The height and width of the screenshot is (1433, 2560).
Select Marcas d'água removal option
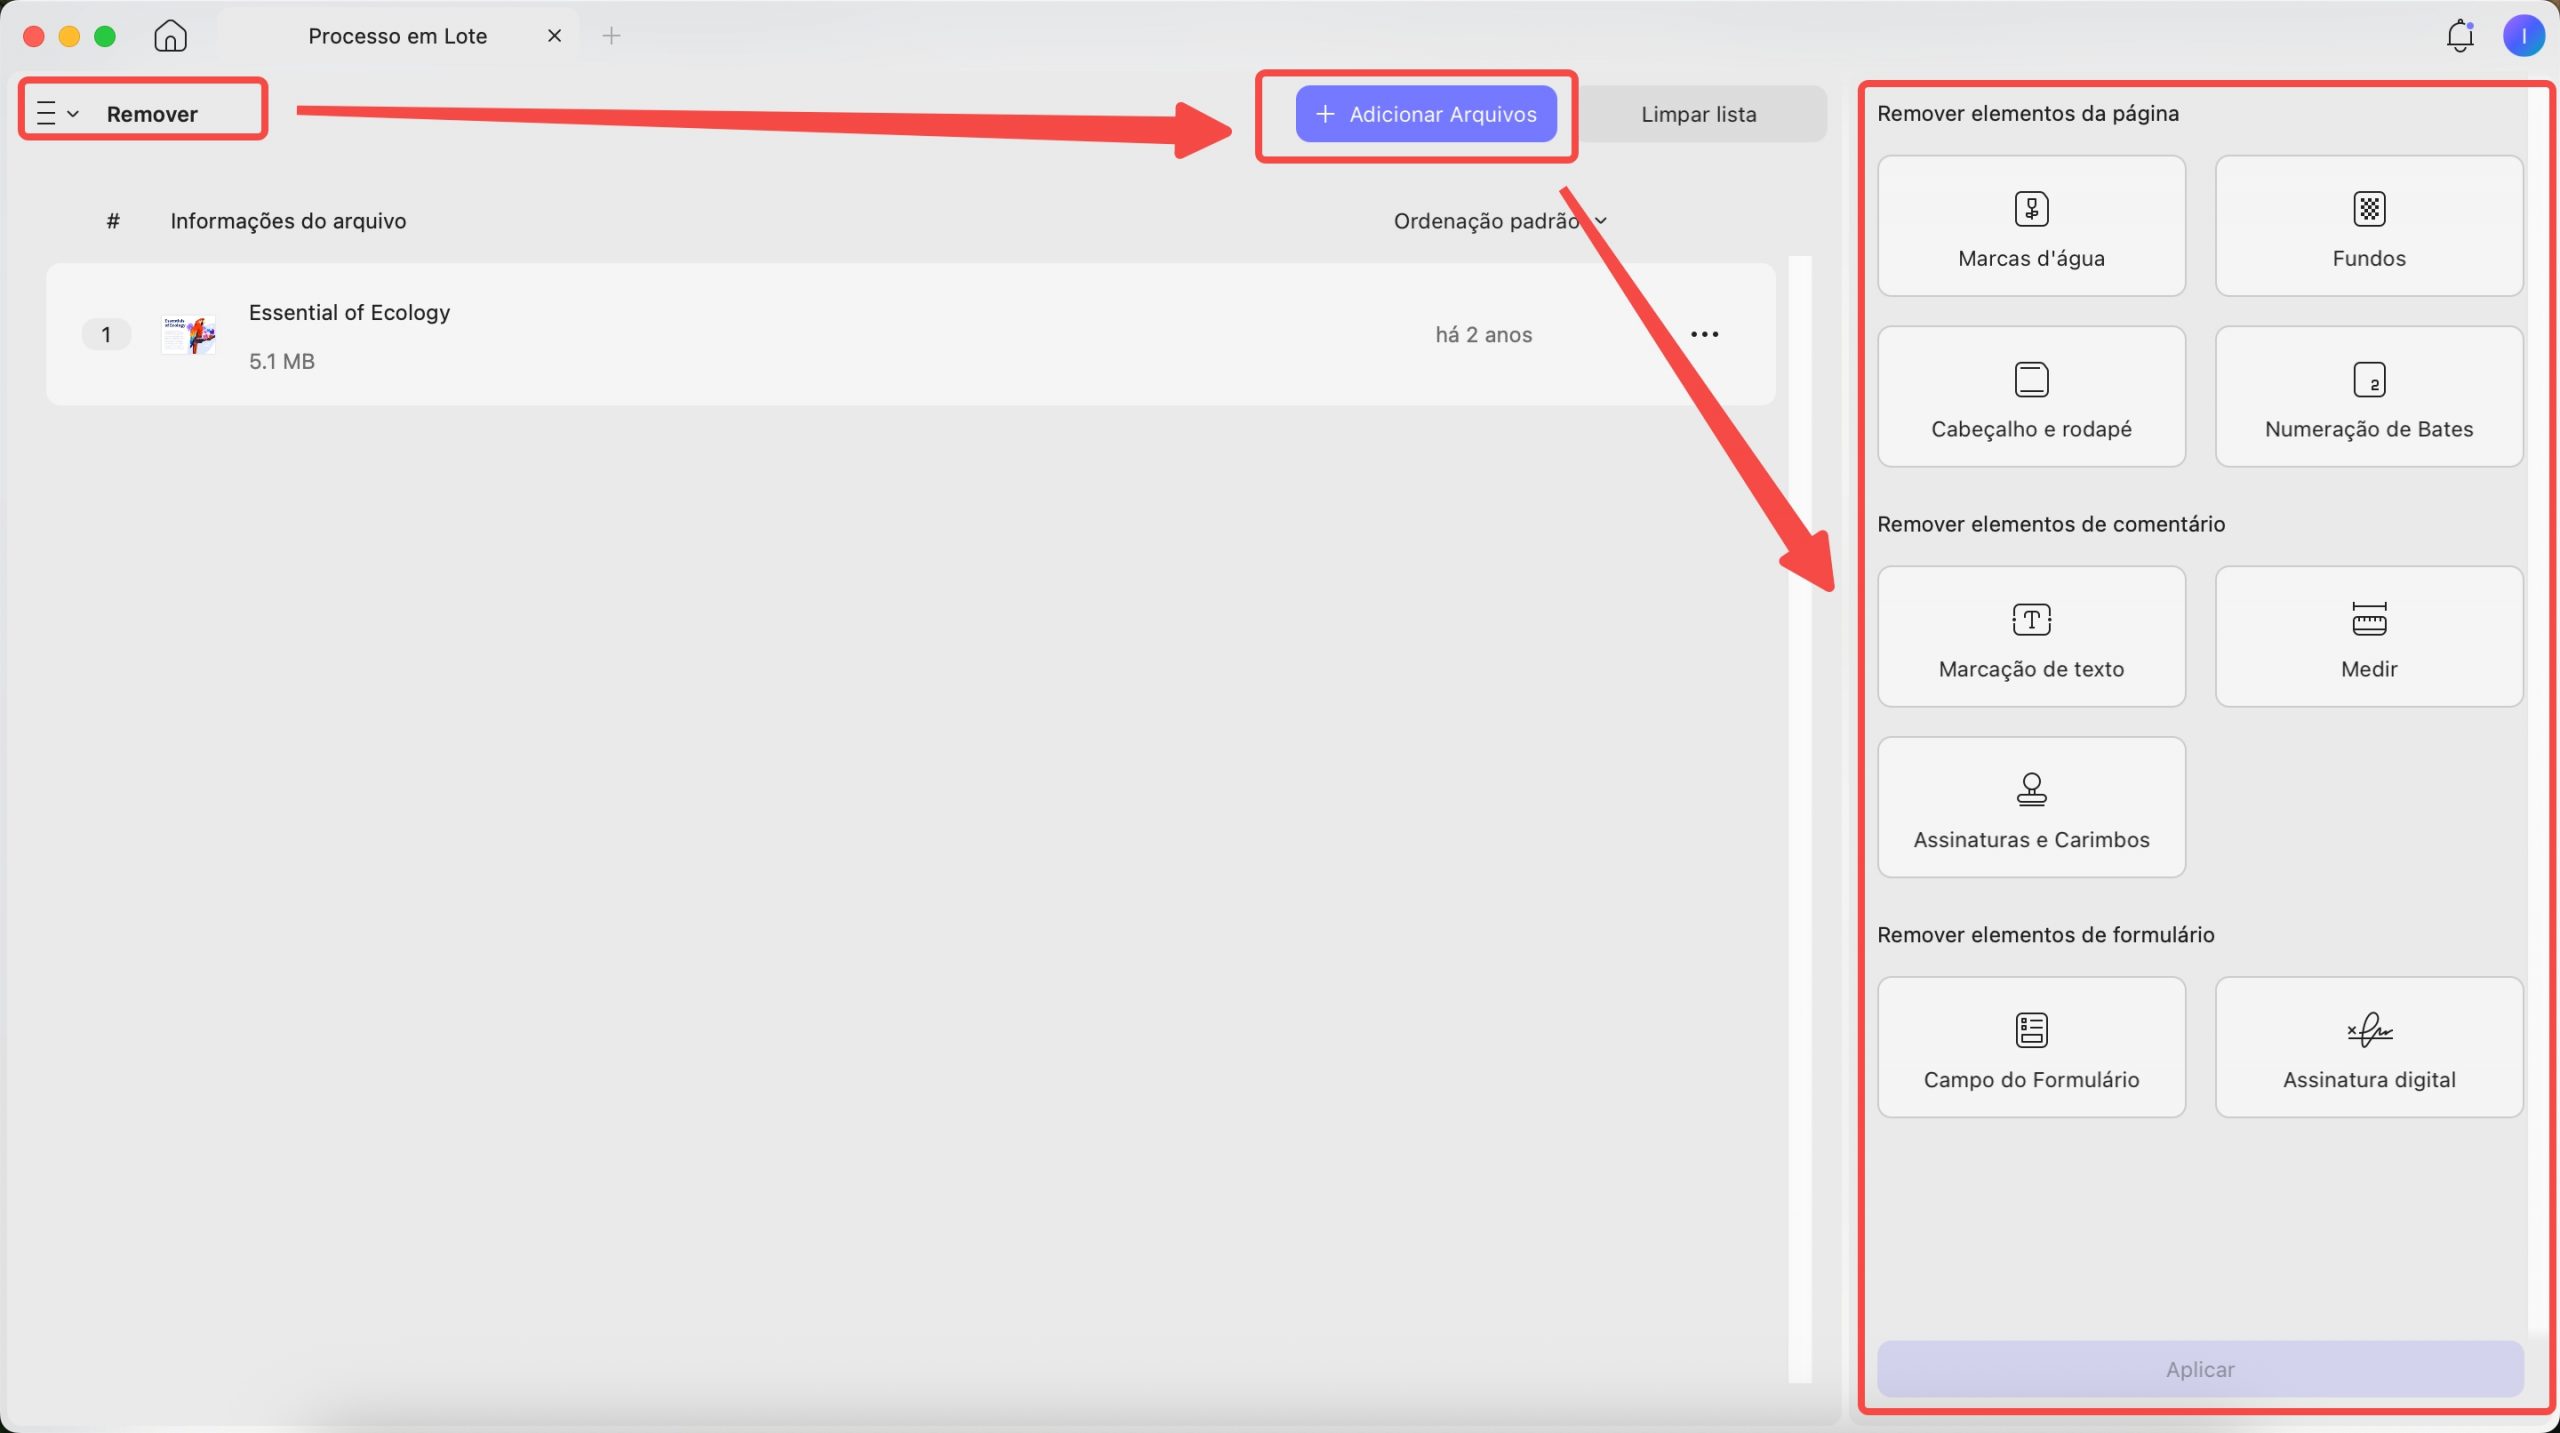(2031, 226)
